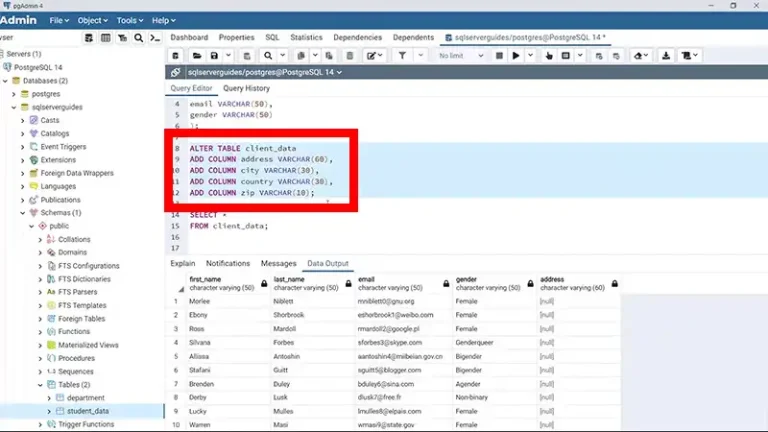Click the Find magnifier icon in query toolbar
Viewport: 768px width, 432px height.
coord(268,56)
